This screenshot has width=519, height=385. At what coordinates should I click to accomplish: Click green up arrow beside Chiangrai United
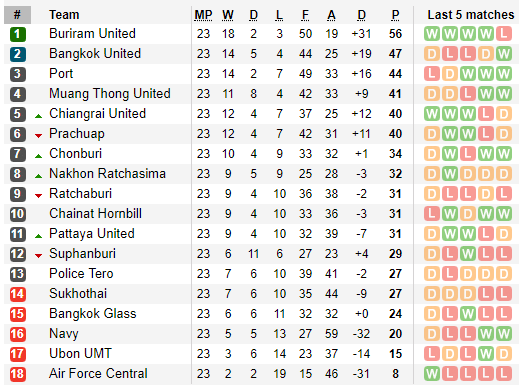38,116
